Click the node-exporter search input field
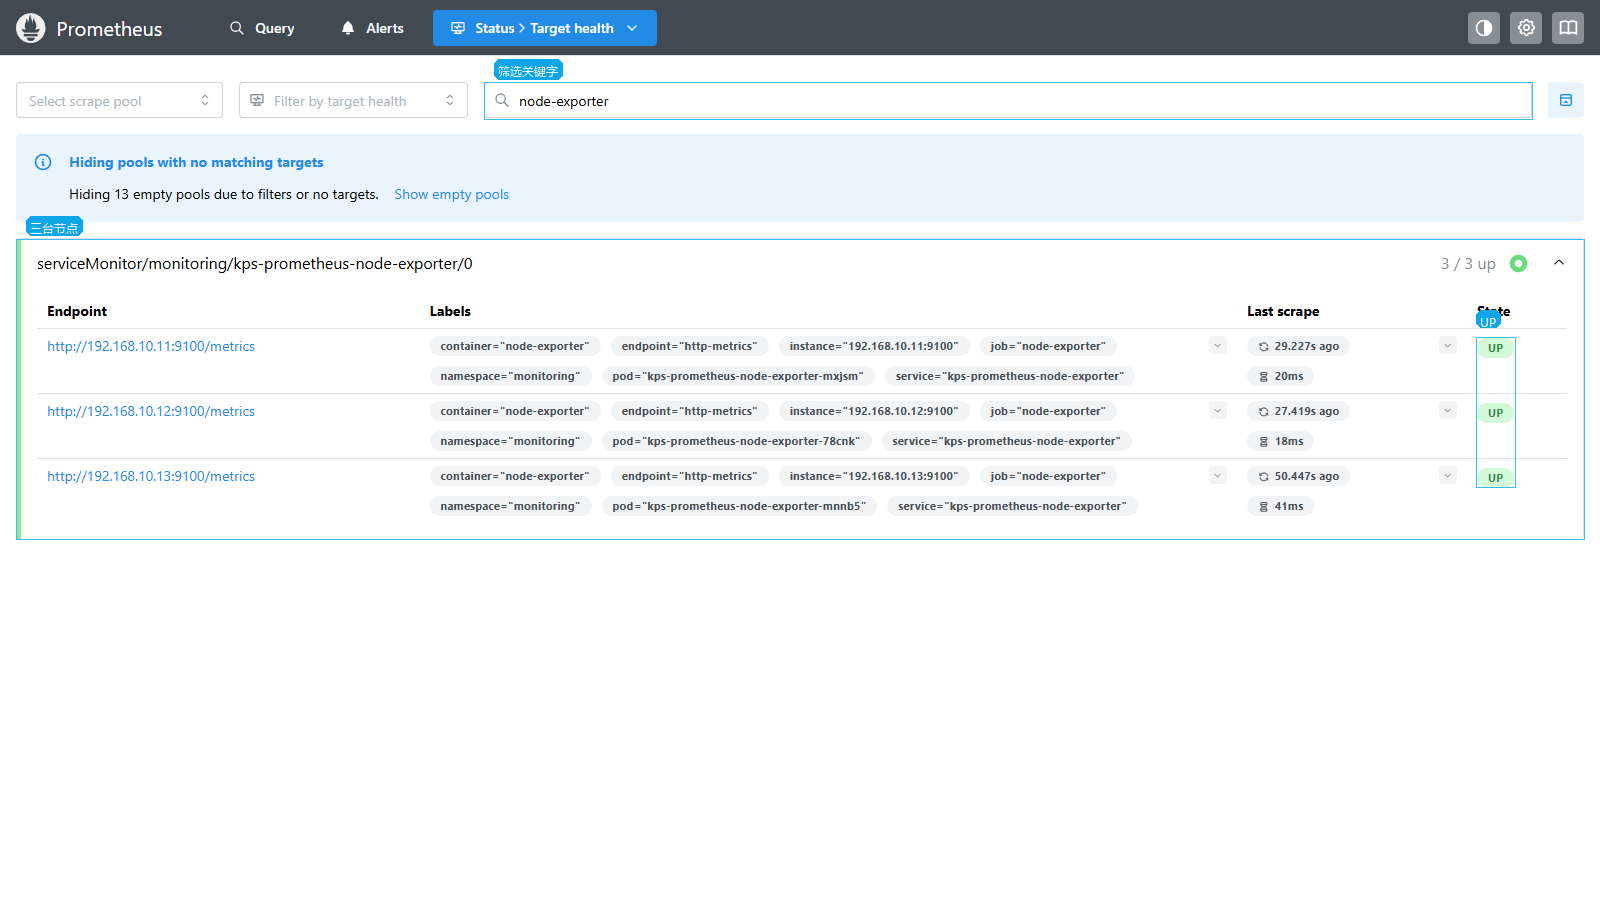1600x900 pixels. 1008,101
